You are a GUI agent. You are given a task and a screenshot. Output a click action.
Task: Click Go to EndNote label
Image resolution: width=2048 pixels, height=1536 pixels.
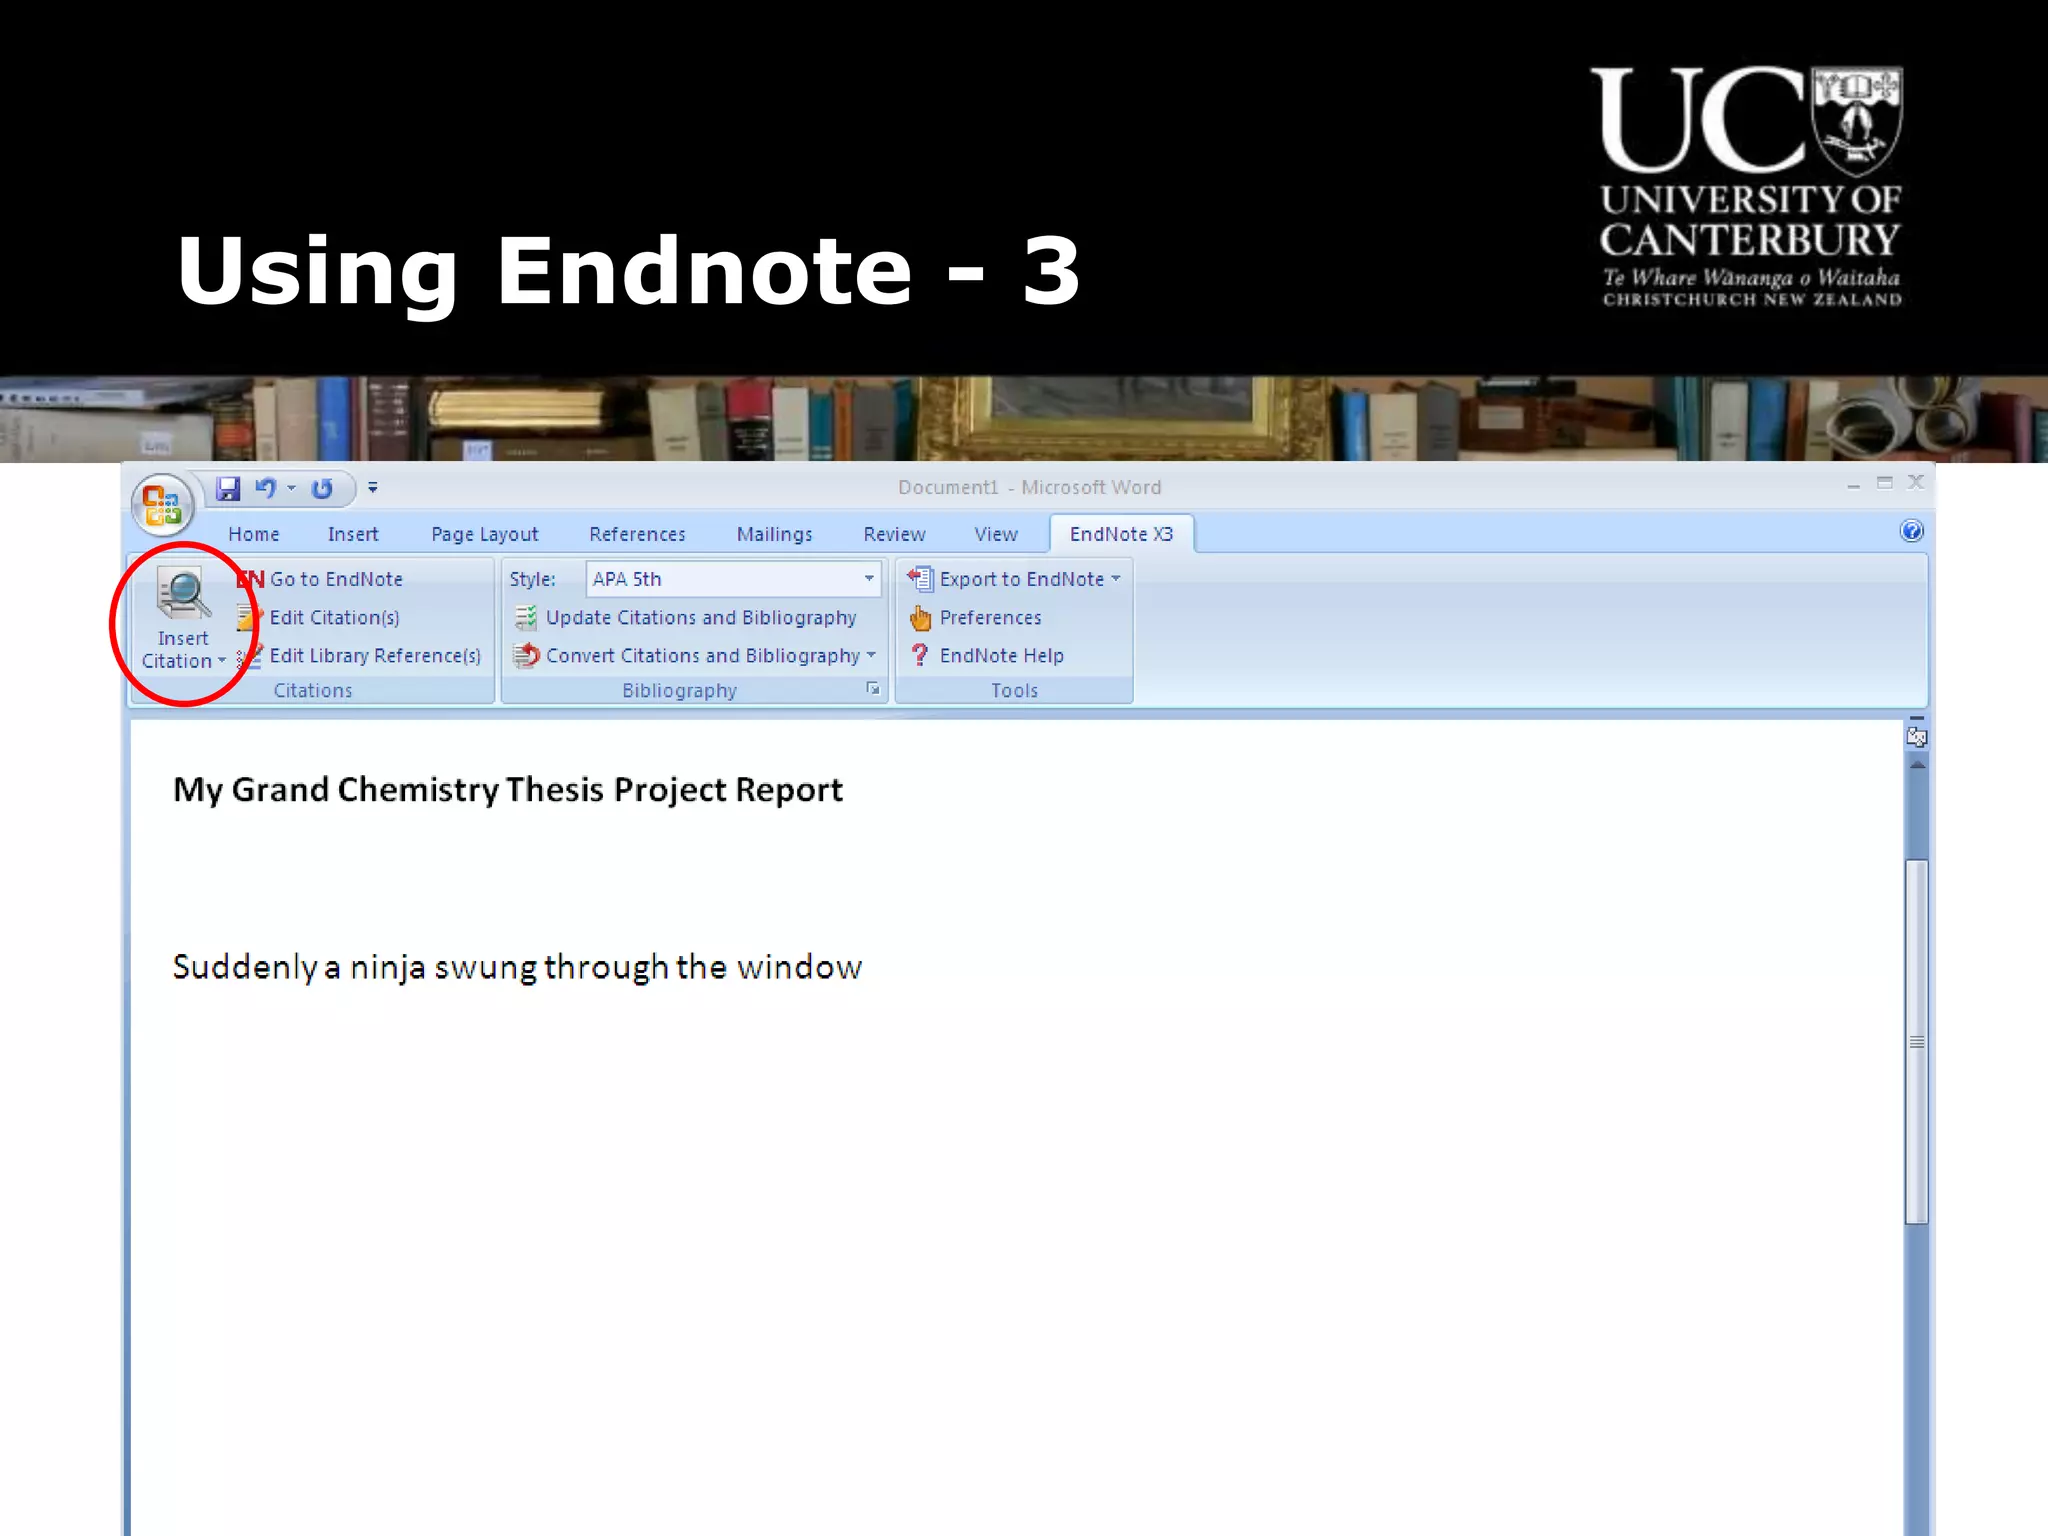[336, 579]
